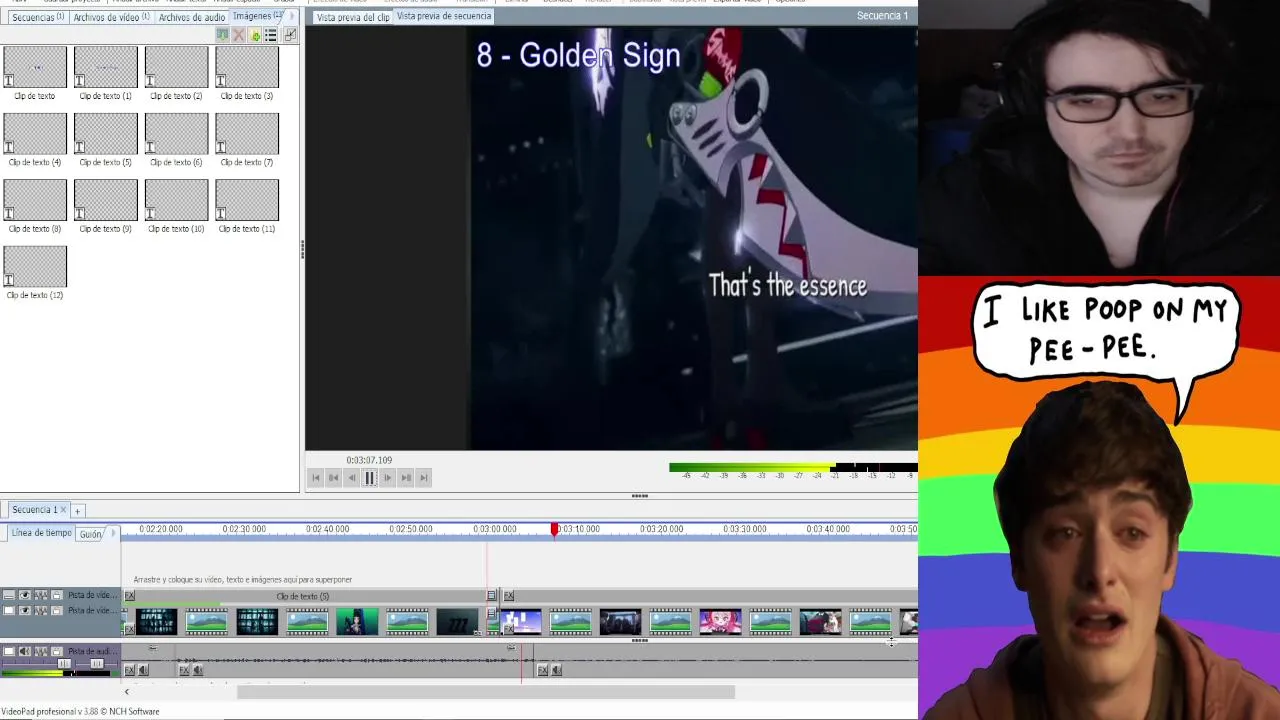
Task: Select Vista previa de secuencia tab
Action: 444,16
